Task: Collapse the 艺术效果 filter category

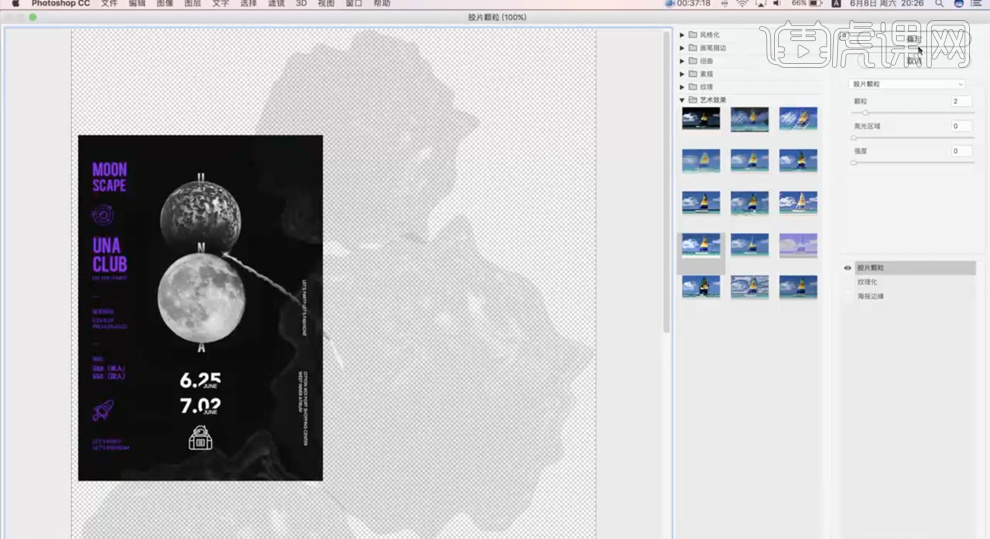Action: tap(682, 100)
